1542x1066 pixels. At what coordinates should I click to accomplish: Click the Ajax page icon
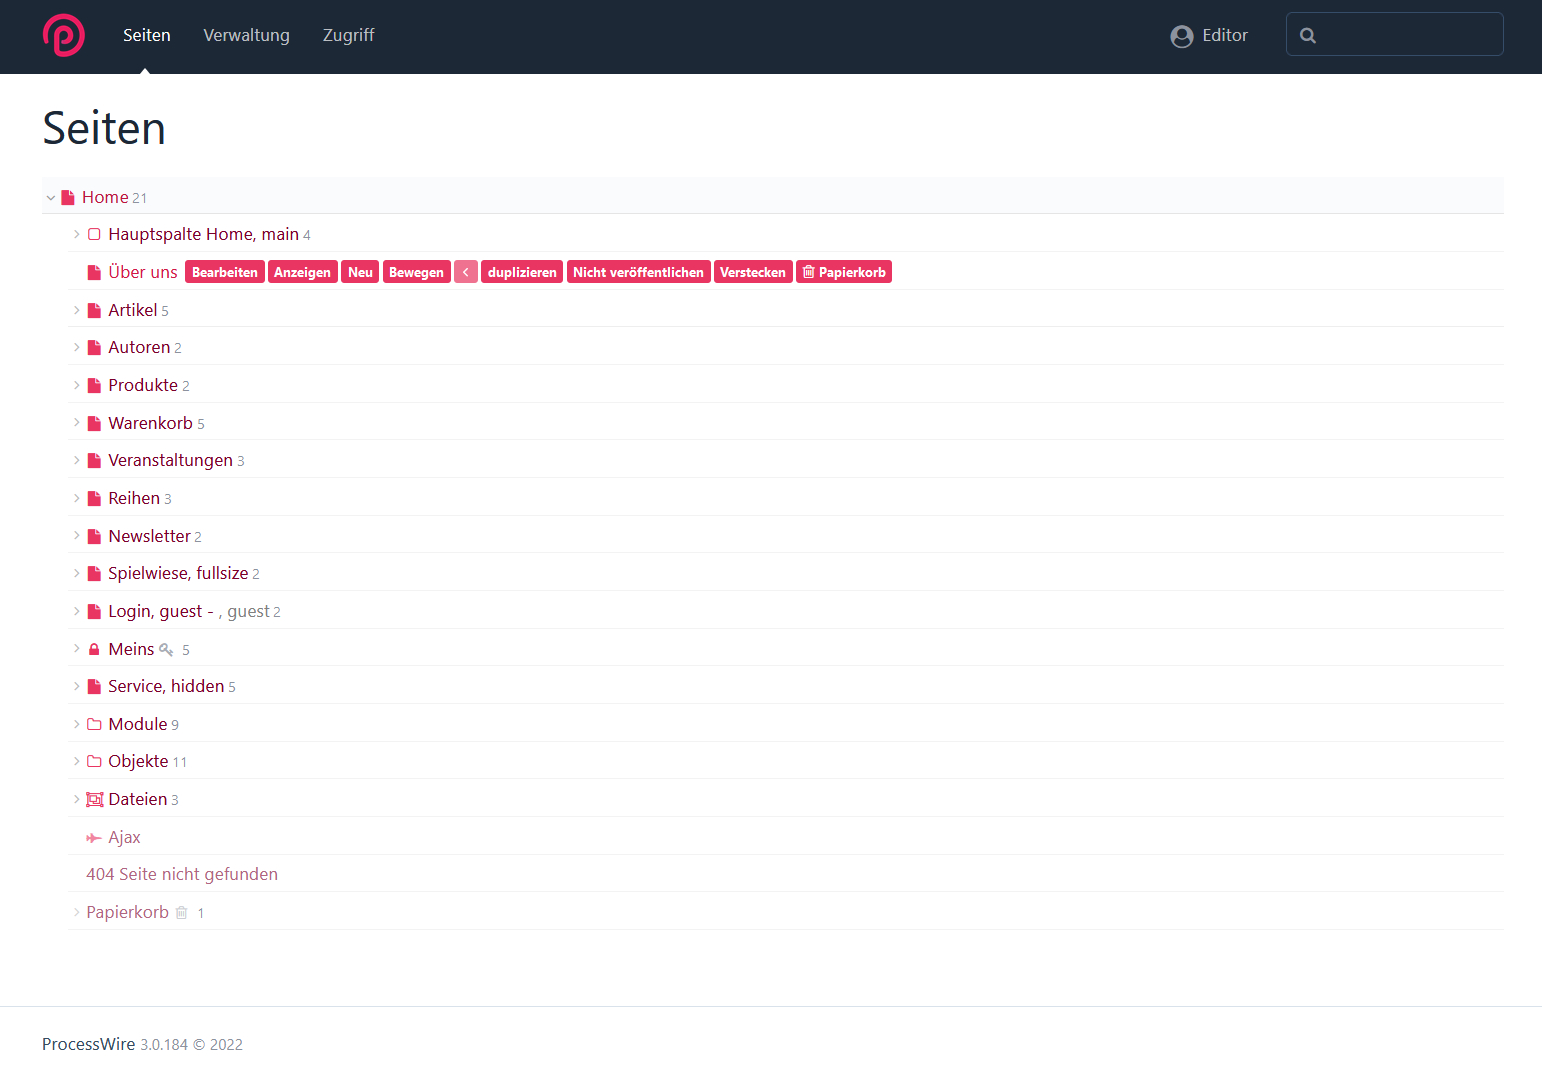tap(94, 838)
